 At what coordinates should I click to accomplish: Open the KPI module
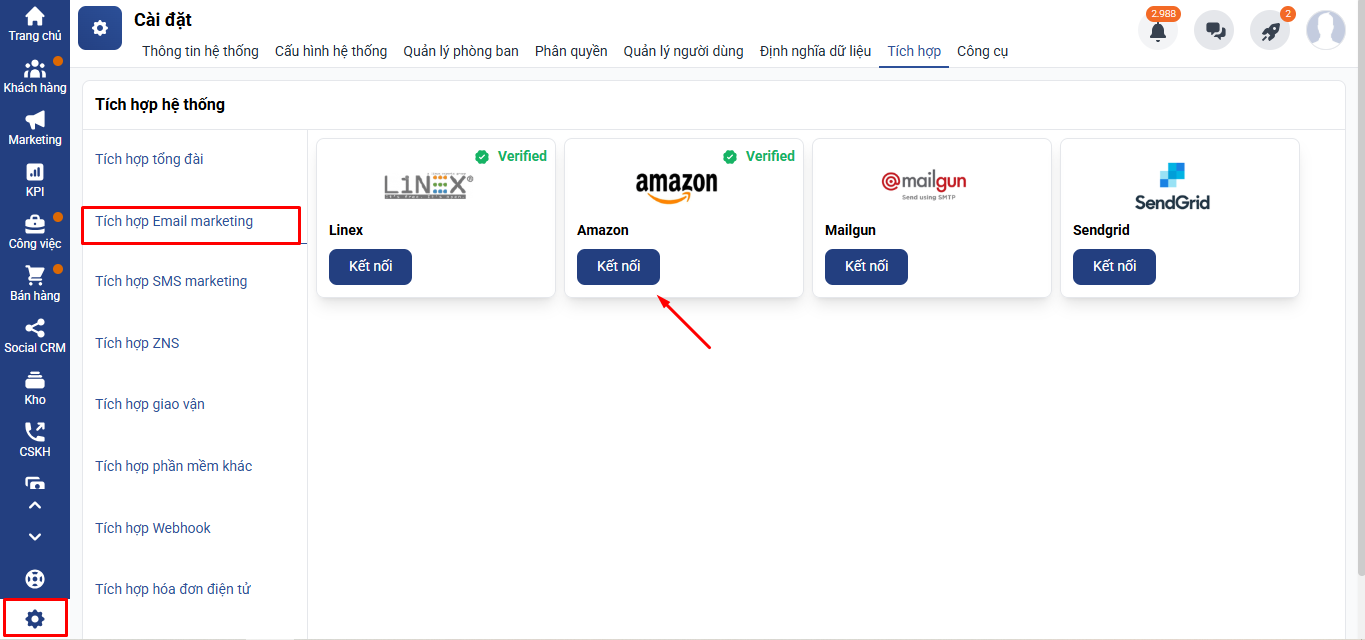coord(35,180)
